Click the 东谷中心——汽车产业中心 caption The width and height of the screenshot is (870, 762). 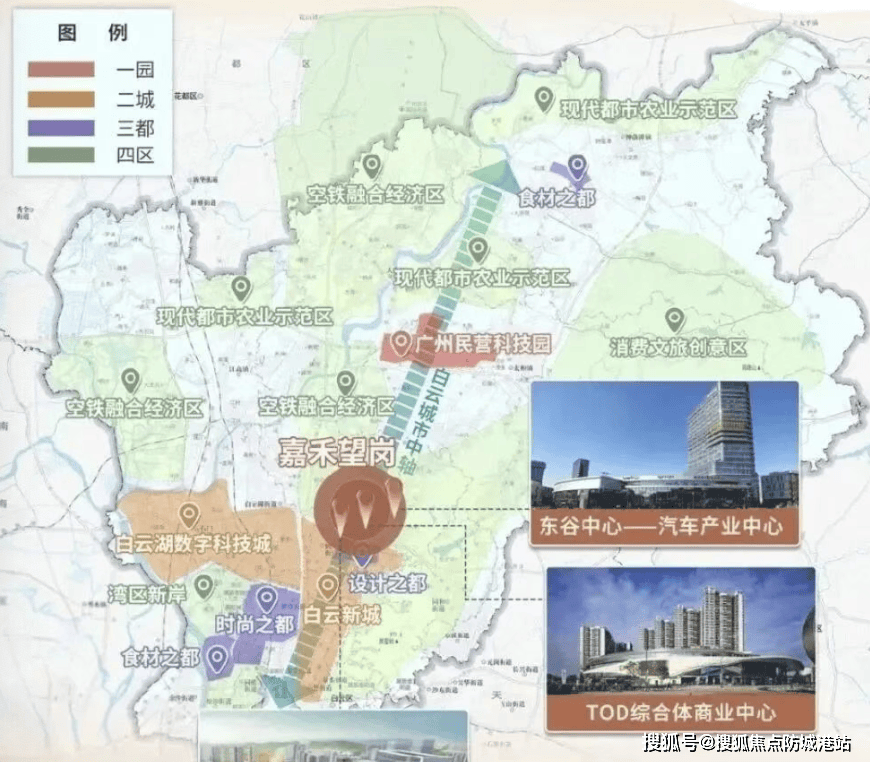(x=664, y=526)
